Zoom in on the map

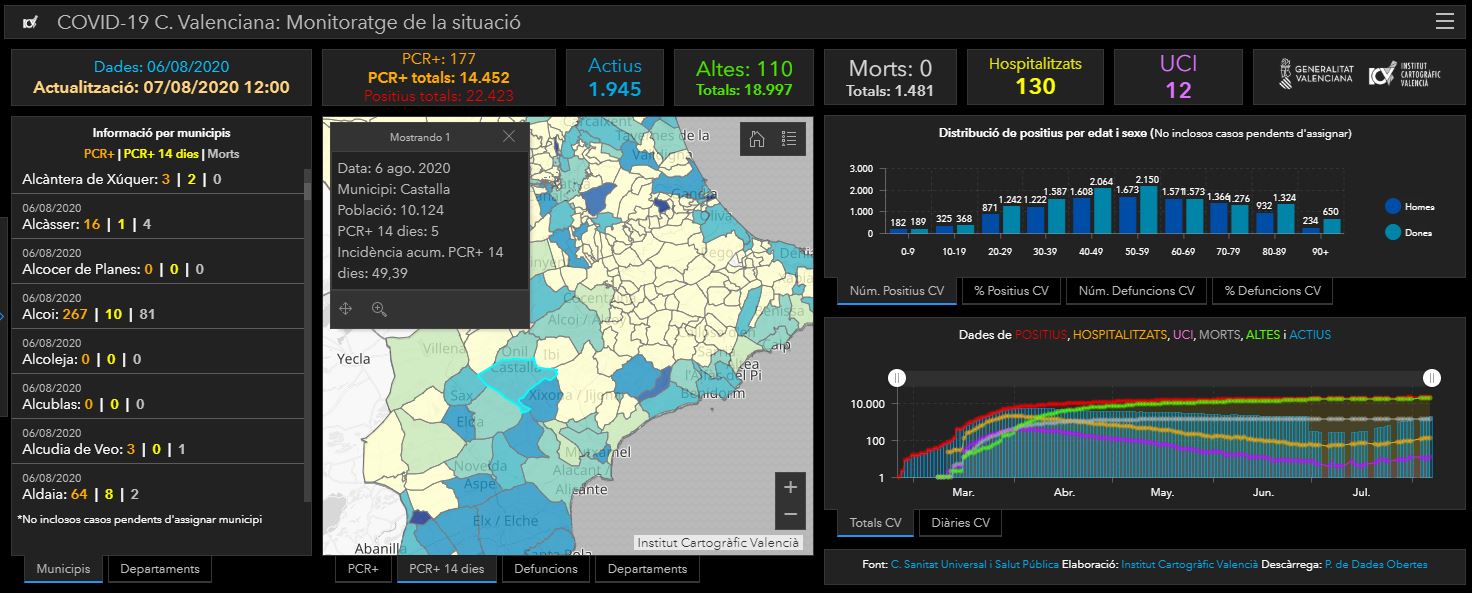coord(790,487)
